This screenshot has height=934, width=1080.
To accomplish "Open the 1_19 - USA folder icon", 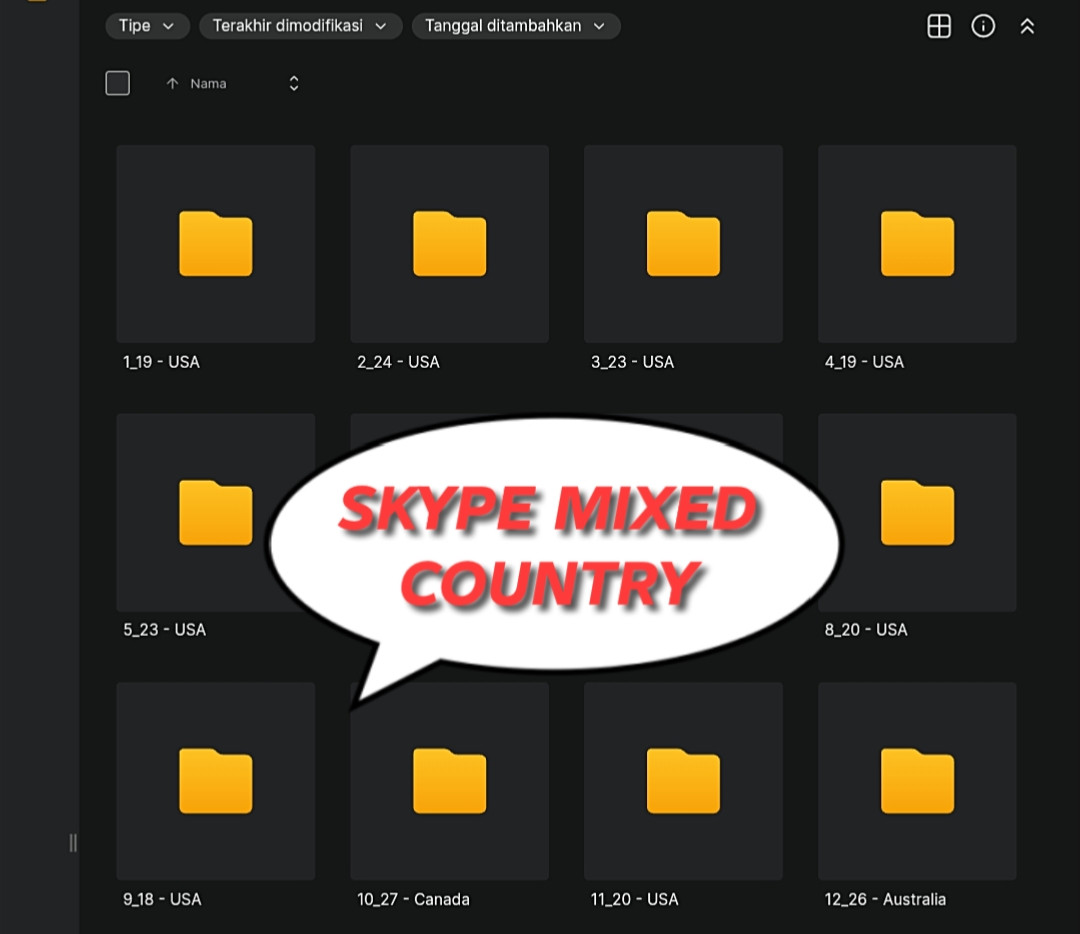I will (x=216, y=244).
